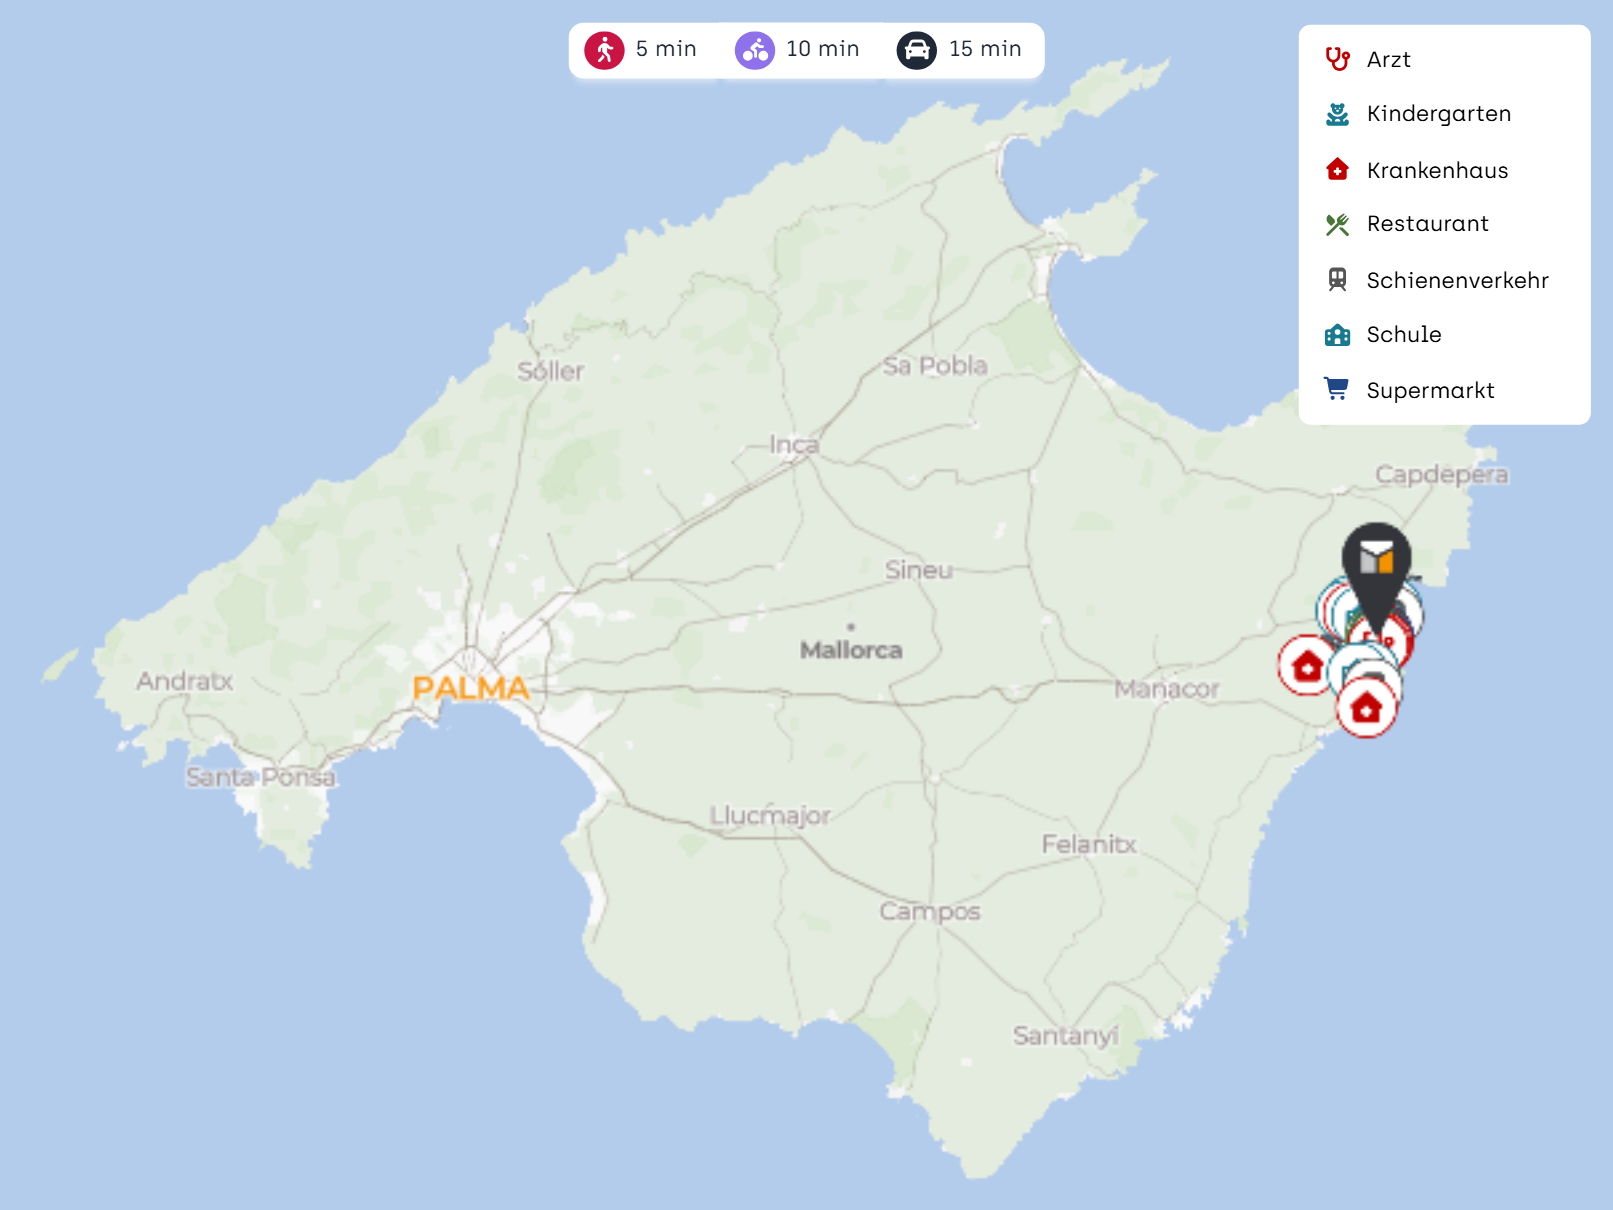The image size is (1613, 1210).
Task: Click the train icon for Schienenverkehr
Action: click(x=1337, y=280)
